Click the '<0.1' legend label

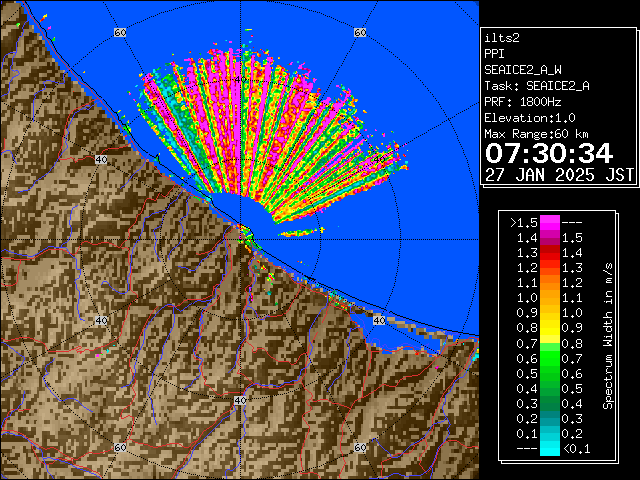[x=576, y=449]
